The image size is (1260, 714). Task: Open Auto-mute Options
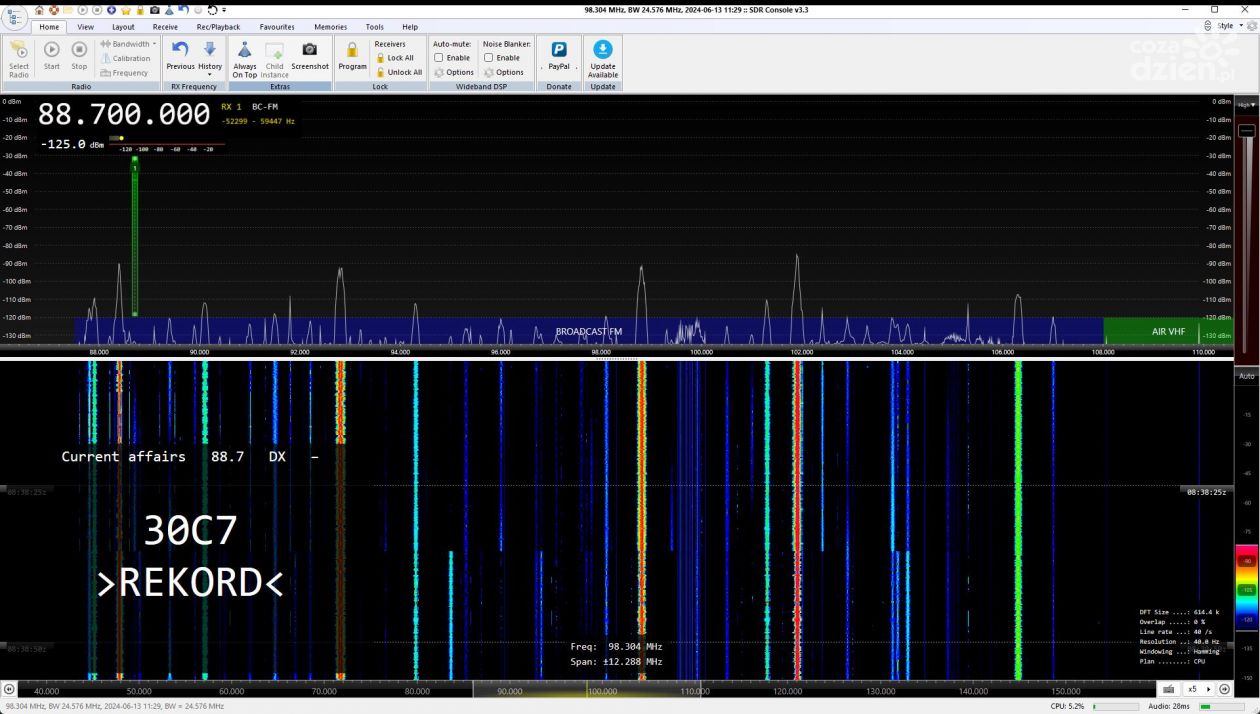pyautogui.click(x=454, y=72)
